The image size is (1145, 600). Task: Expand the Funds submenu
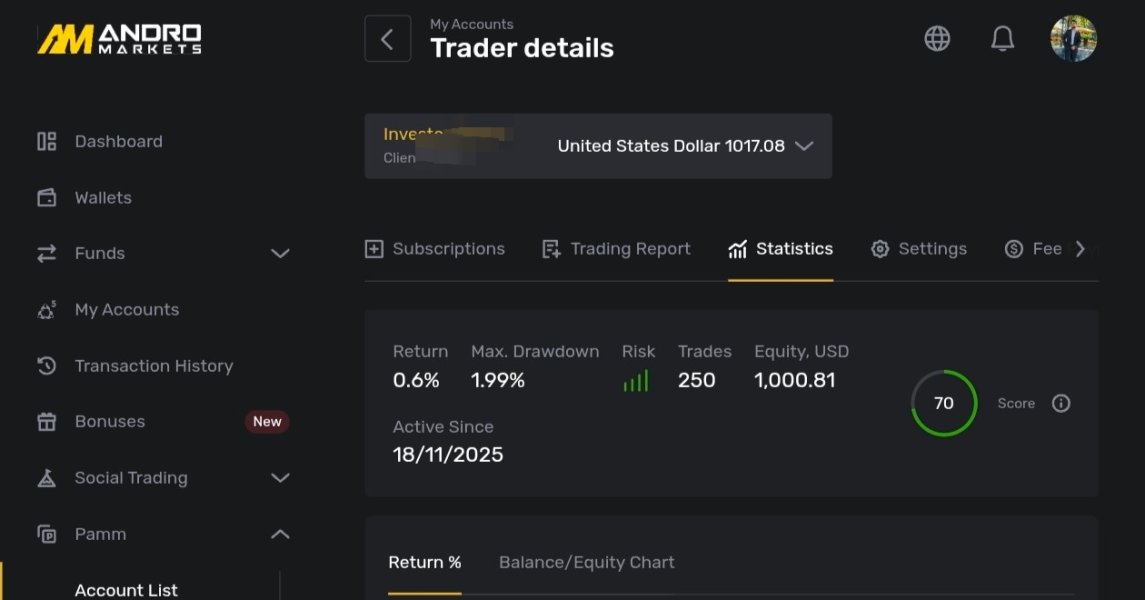[280, 254]
